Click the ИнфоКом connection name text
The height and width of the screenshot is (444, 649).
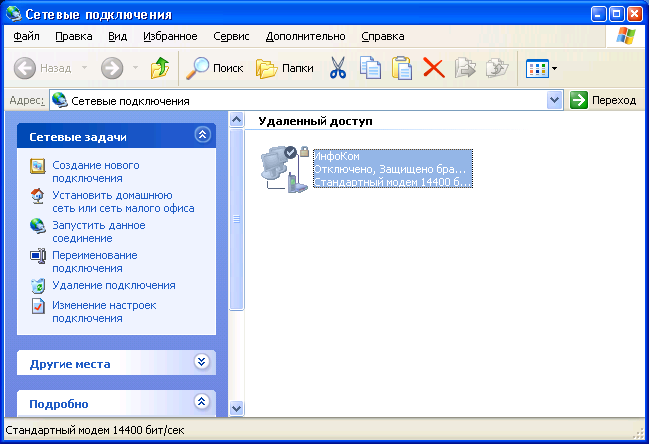(337, 156)
